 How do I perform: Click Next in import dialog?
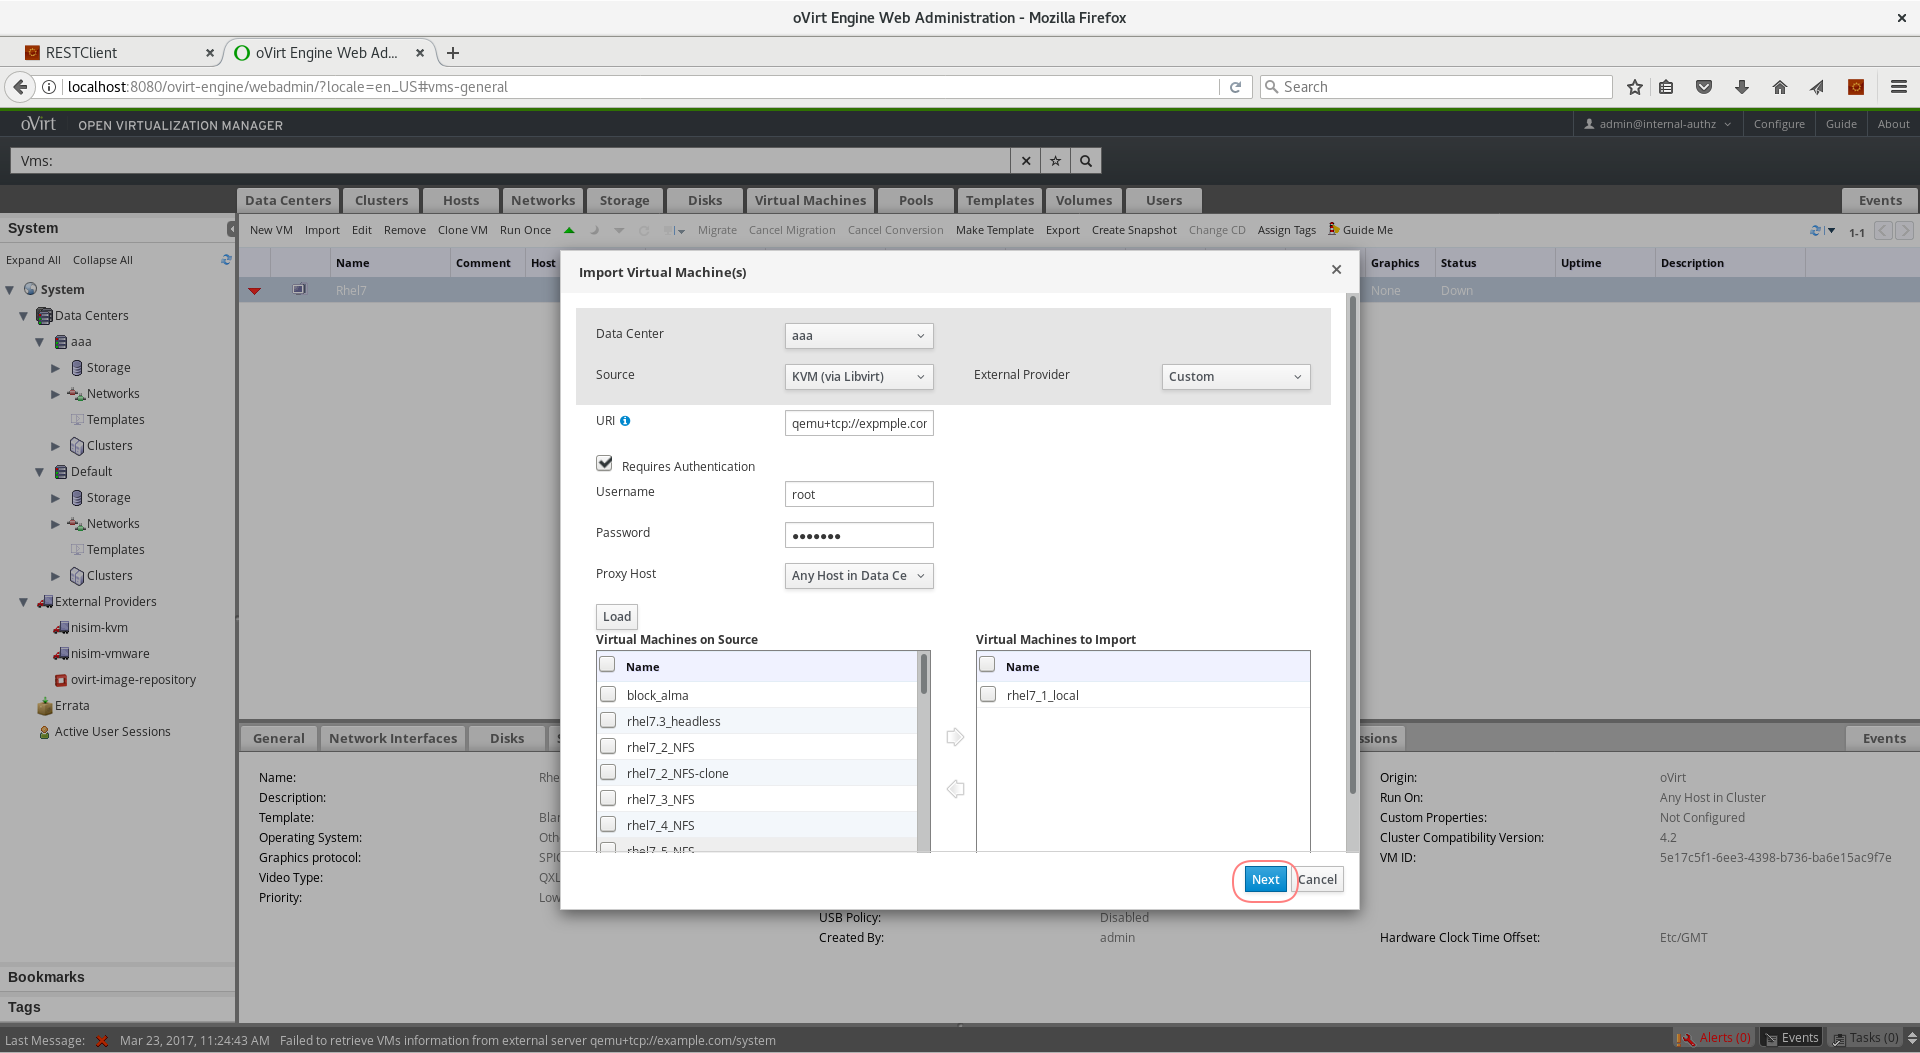[x=1265, y=880]
